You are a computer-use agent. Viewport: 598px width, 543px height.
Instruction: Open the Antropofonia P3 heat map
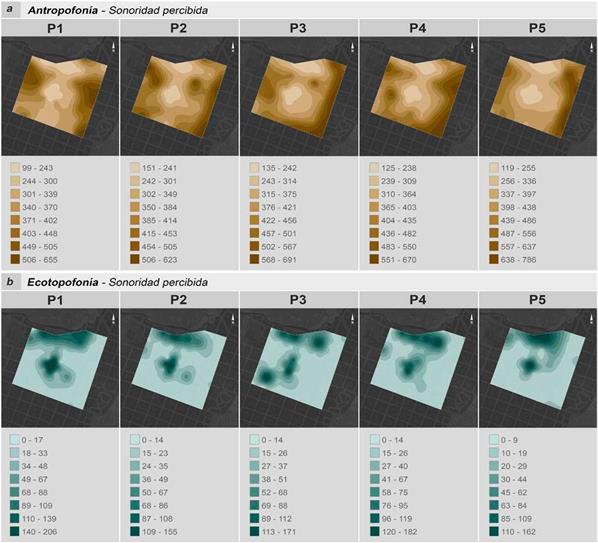click(299, 96)
